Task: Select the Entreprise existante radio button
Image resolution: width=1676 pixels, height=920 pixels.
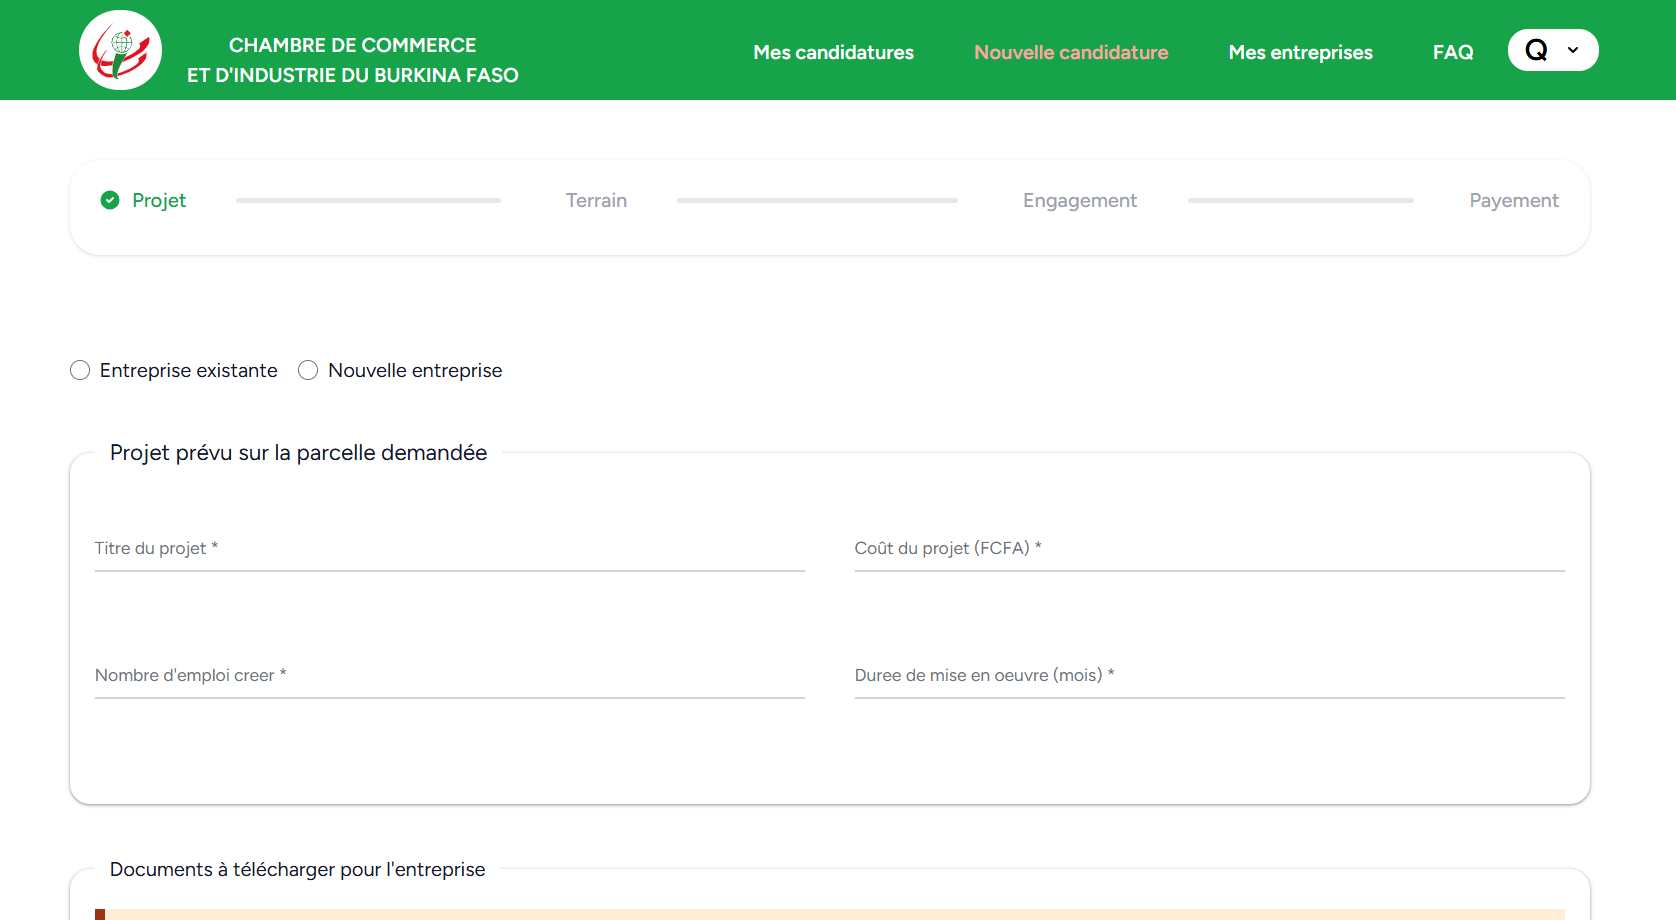Action: click(x=80, y=370)
